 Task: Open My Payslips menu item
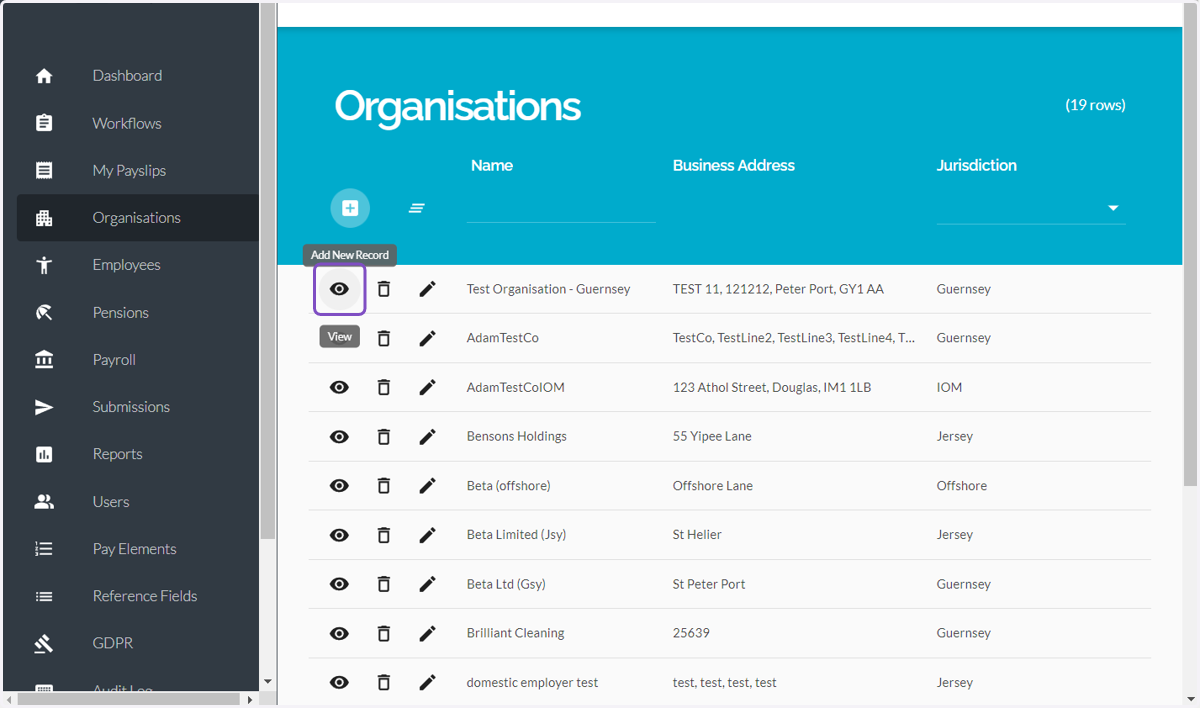tap(138, 170)
